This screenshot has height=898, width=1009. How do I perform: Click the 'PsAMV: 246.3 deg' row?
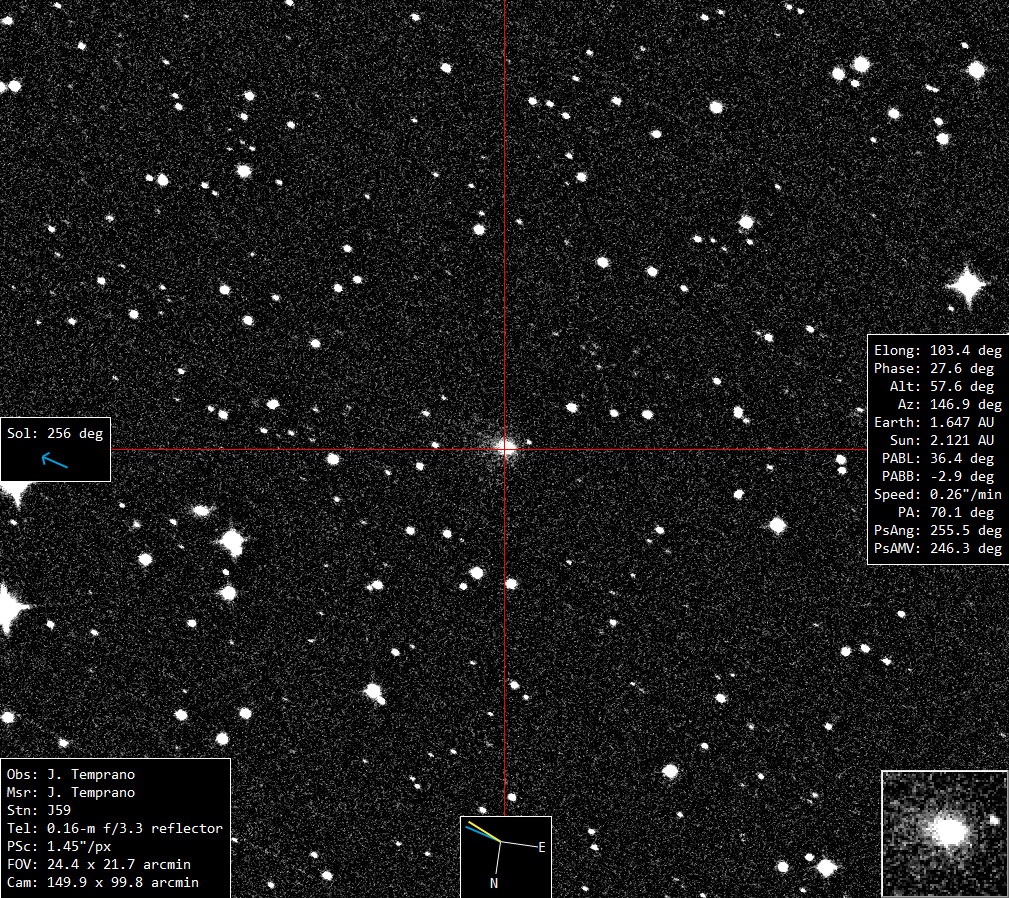(938, 549)
